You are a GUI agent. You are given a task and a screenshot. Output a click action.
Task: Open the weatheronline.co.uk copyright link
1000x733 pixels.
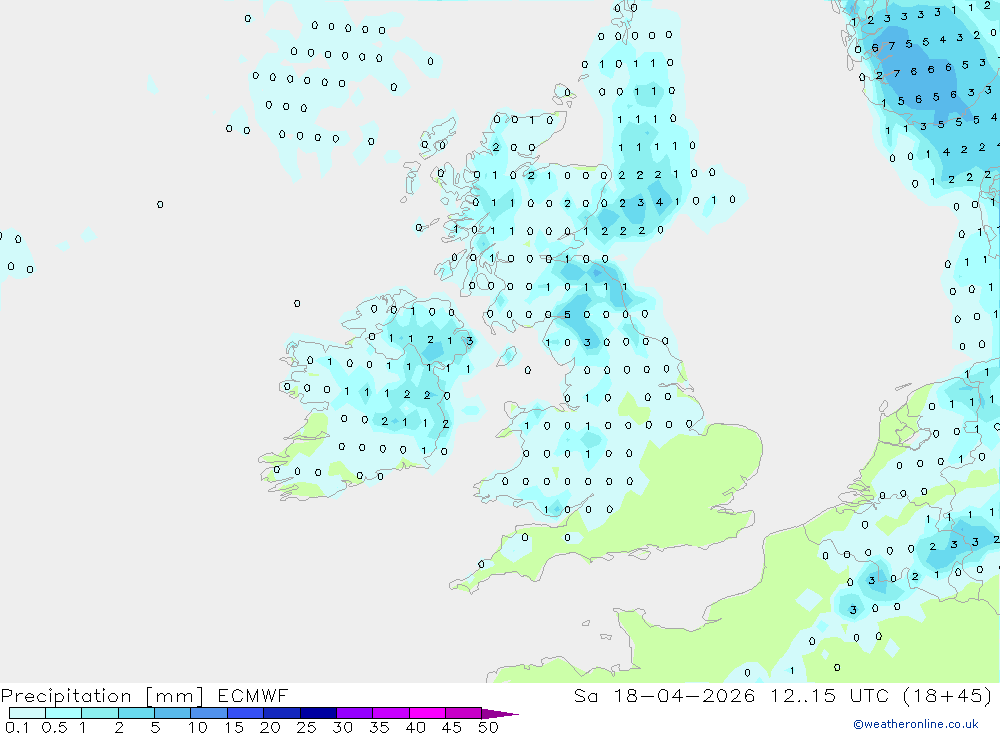[916, 724]
